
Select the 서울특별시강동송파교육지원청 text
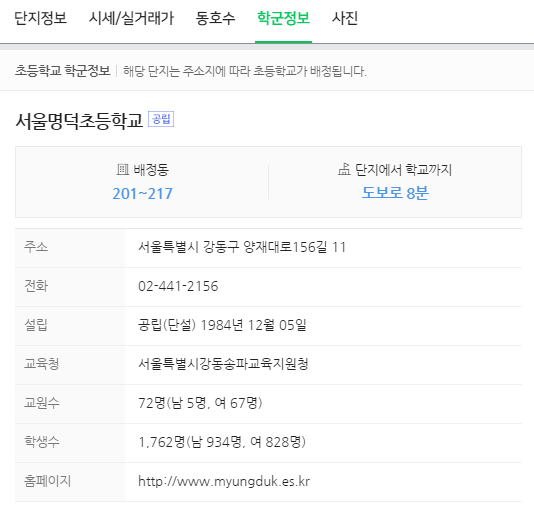pyautogui.click(x=223, y=364)
